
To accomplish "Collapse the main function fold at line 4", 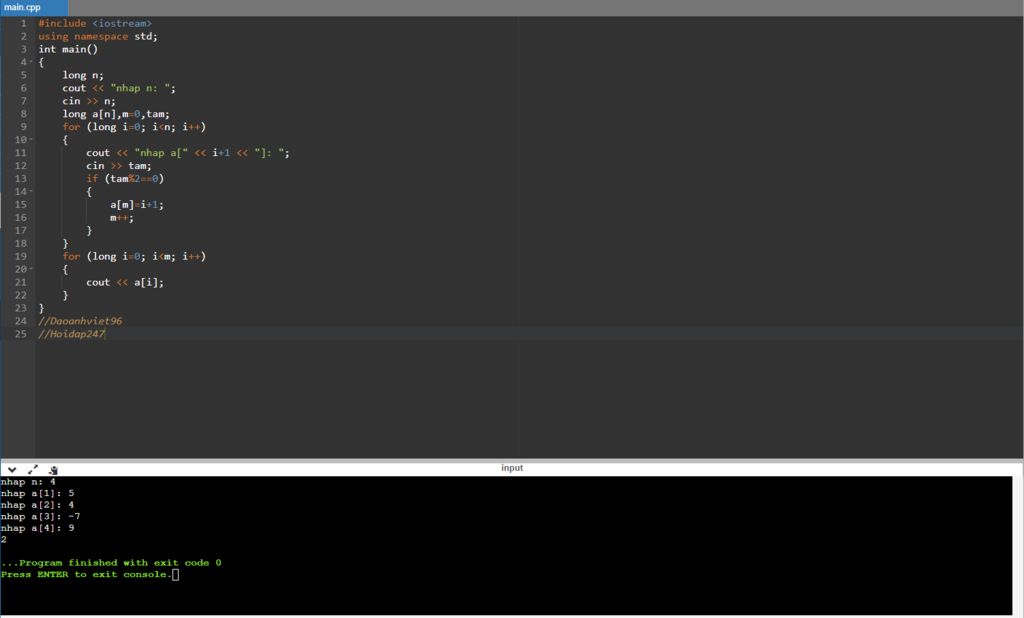I will click(31, 62).
